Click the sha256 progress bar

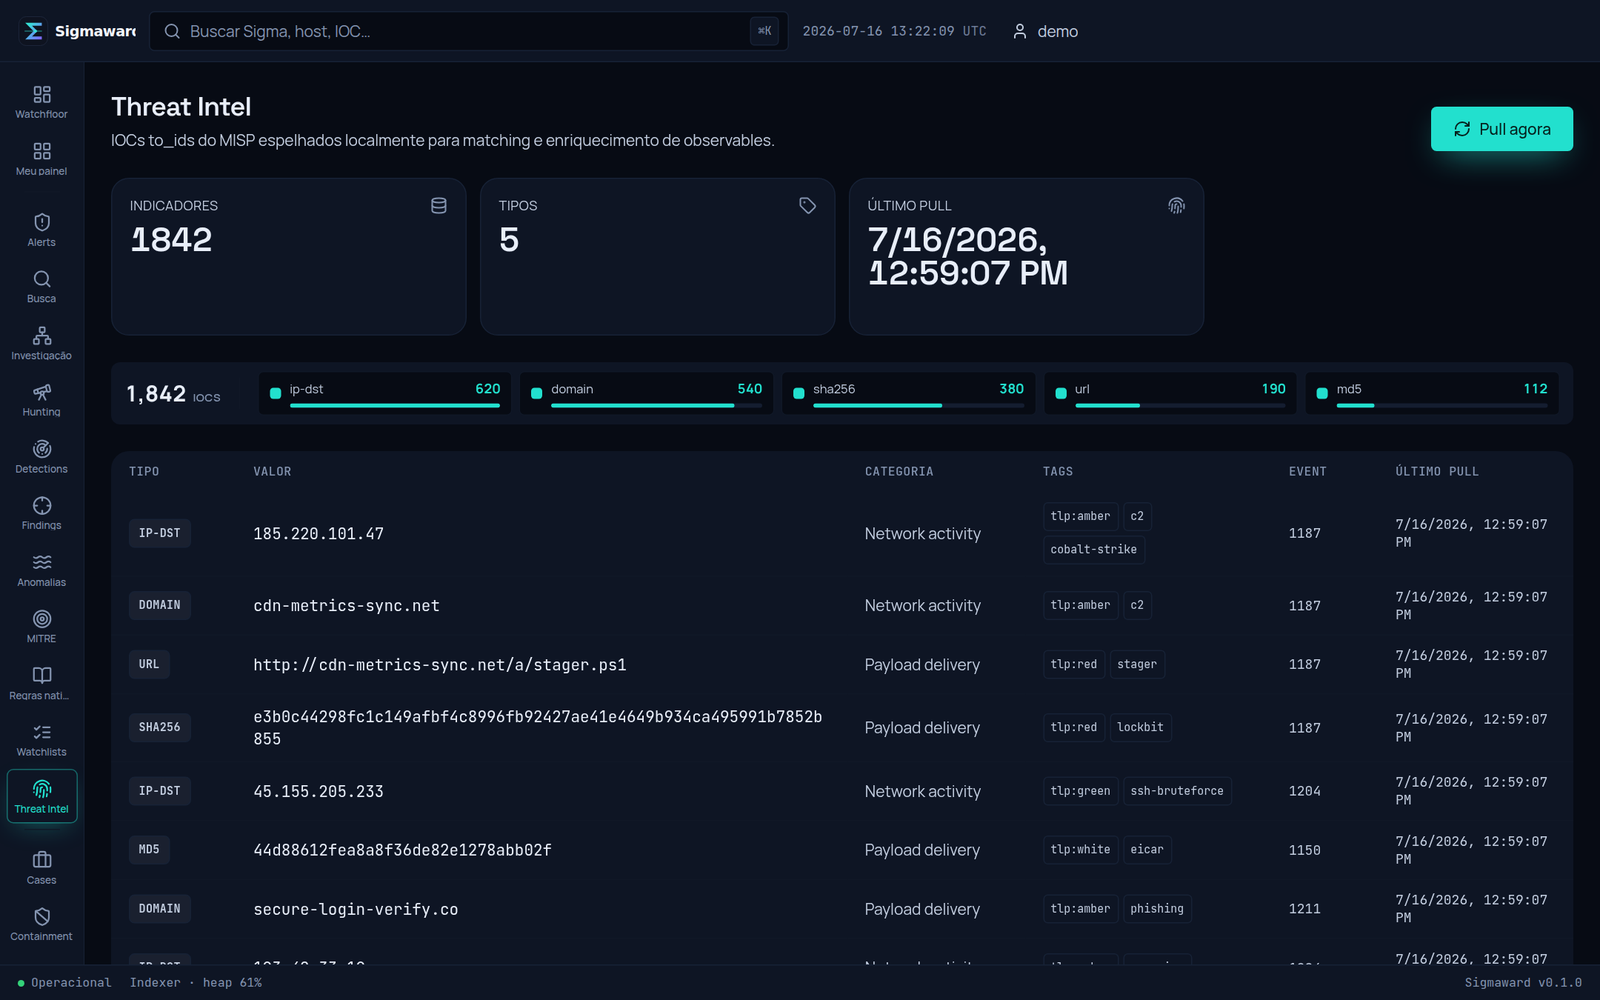(918, 405)
